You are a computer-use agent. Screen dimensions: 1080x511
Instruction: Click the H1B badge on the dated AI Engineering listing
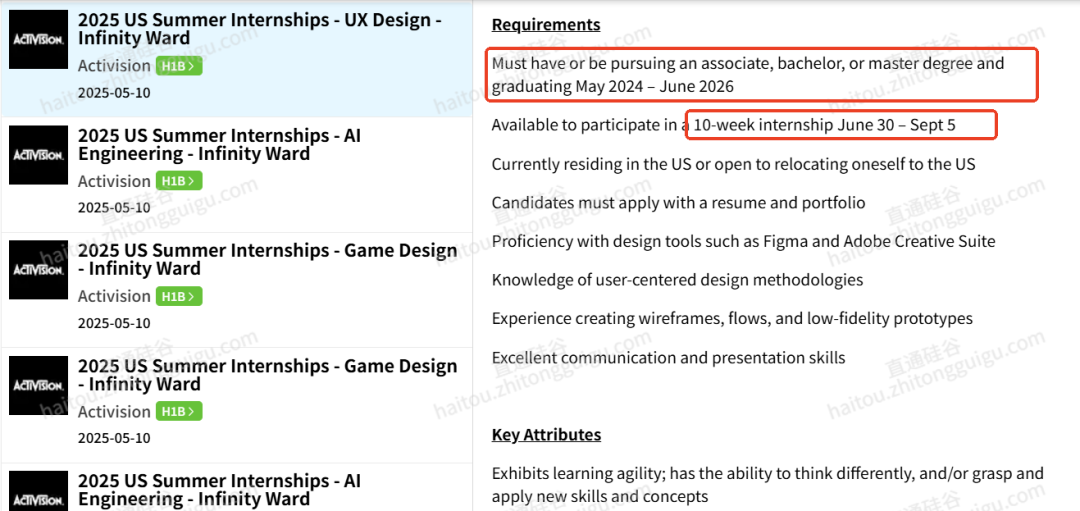click(179, 181)
